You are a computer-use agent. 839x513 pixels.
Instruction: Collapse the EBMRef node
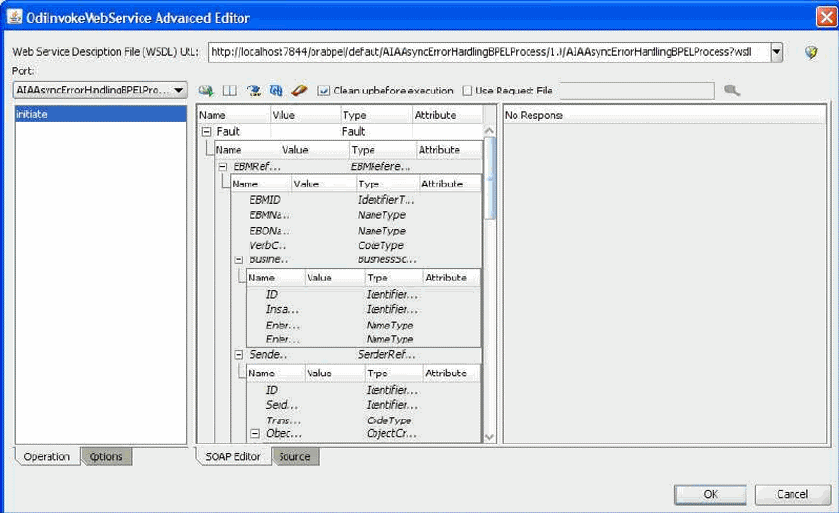223,167
